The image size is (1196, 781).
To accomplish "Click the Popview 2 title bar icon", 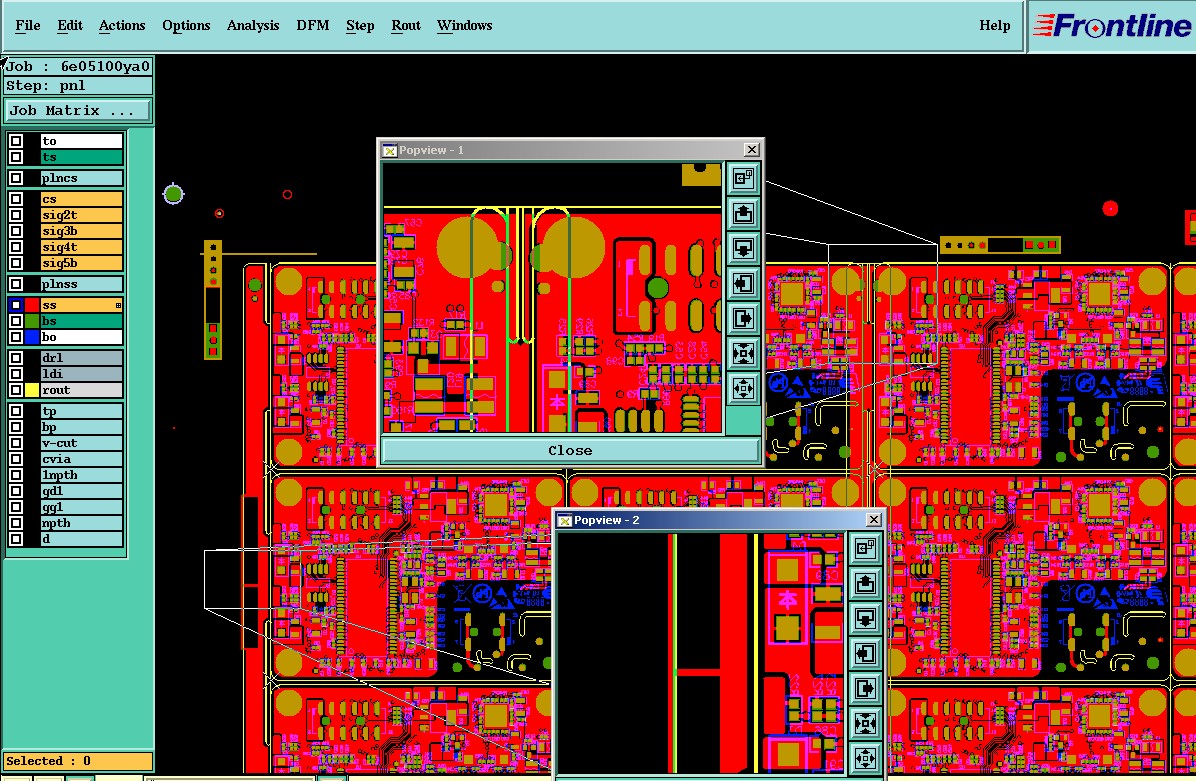I will coord(565,520).
